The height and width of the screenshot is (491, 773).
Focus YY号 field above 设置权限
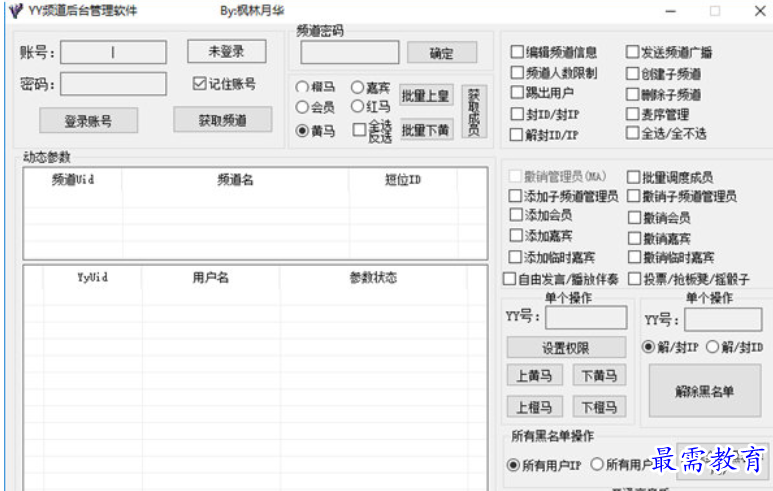pyautogui.click(x=586, y=317)
